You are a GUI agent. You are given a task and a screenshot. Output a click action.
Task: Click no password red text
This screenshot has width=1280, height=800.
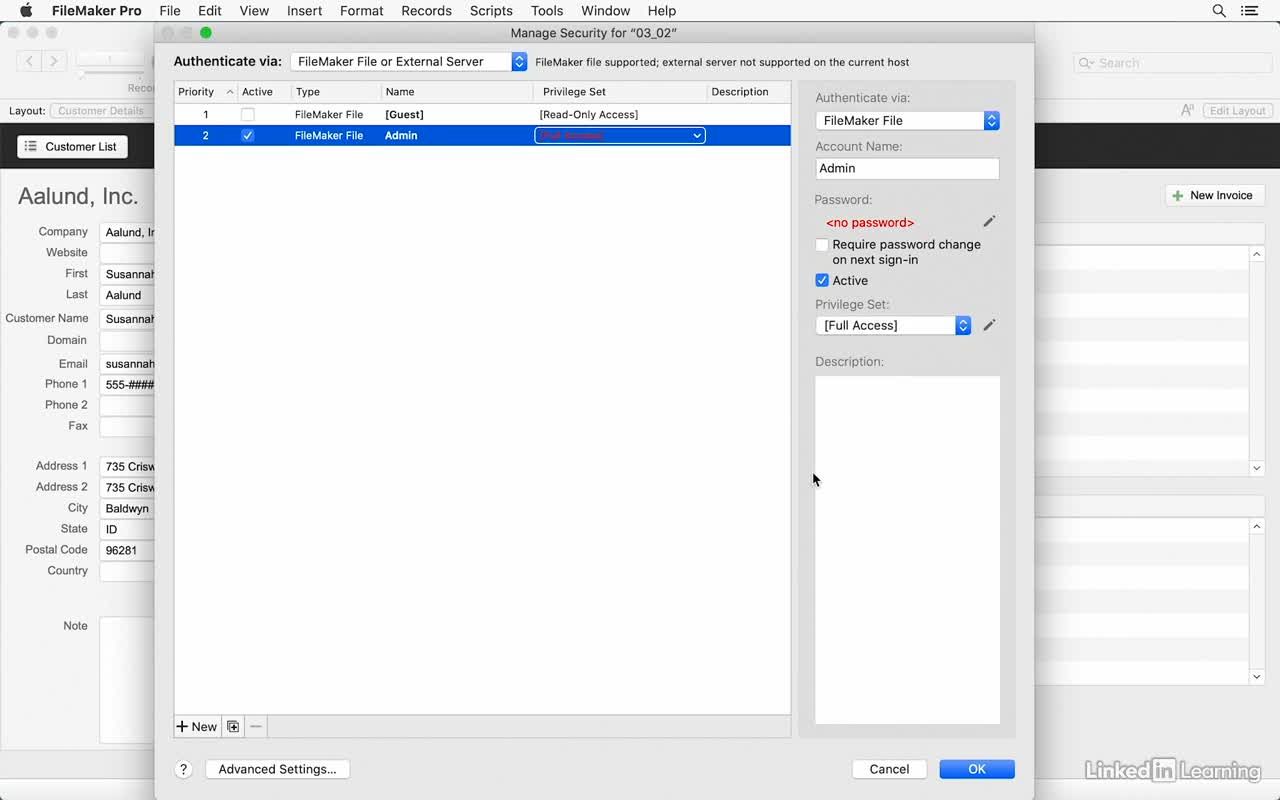(870, 223)
